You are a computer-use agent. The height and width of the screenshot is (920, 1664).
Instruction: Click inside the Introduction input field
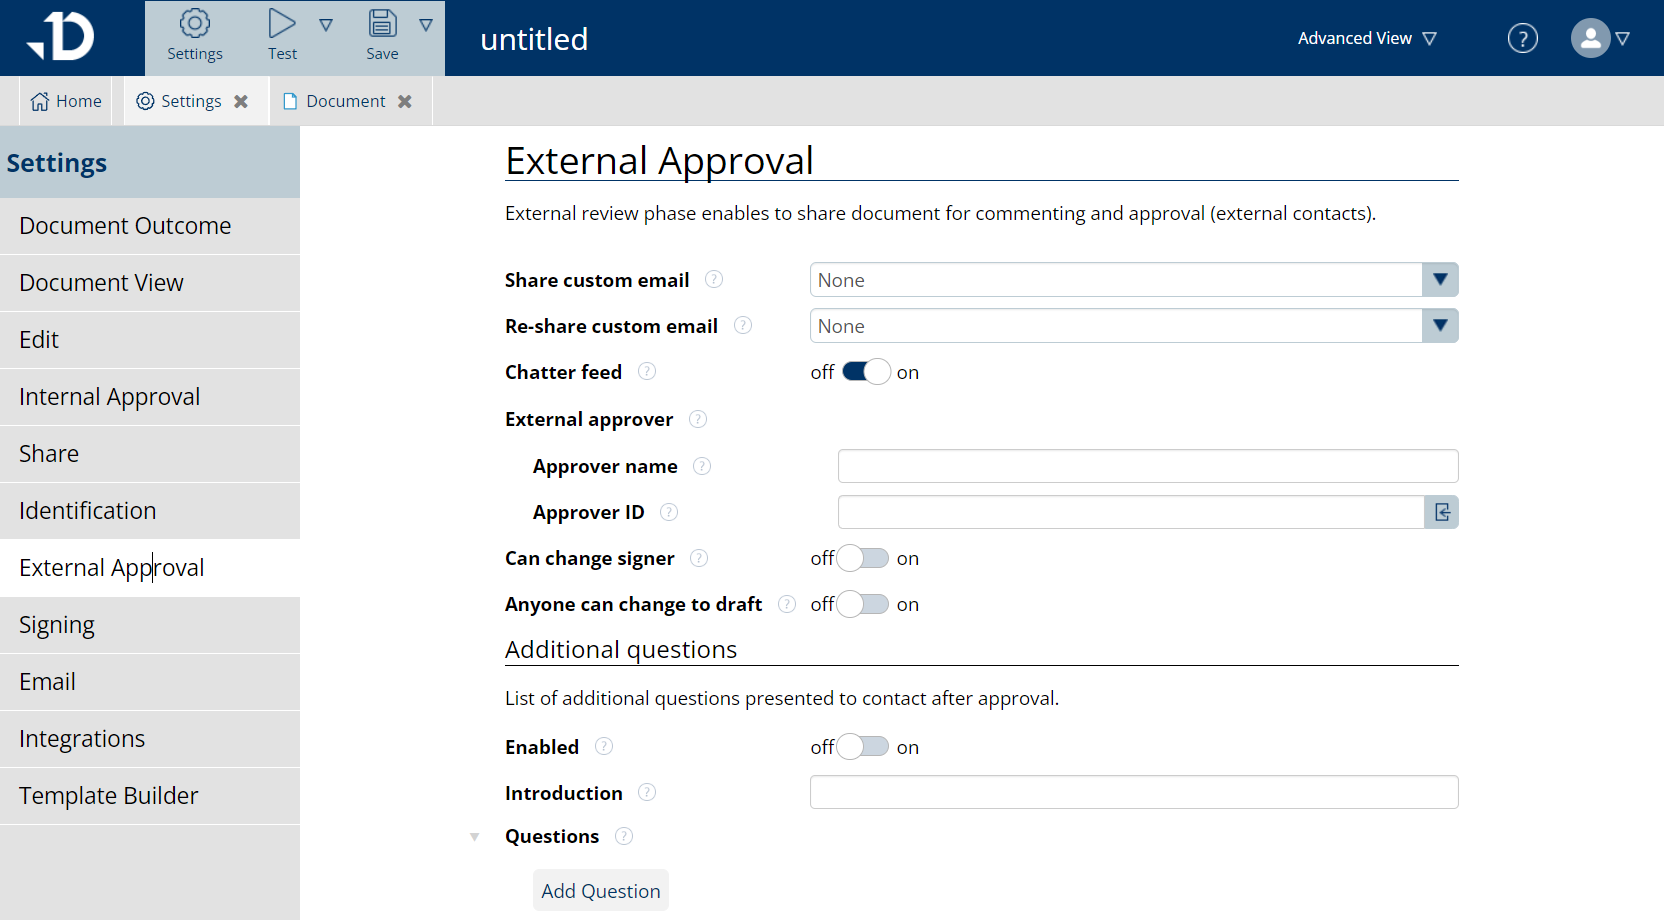[1133, 792]
